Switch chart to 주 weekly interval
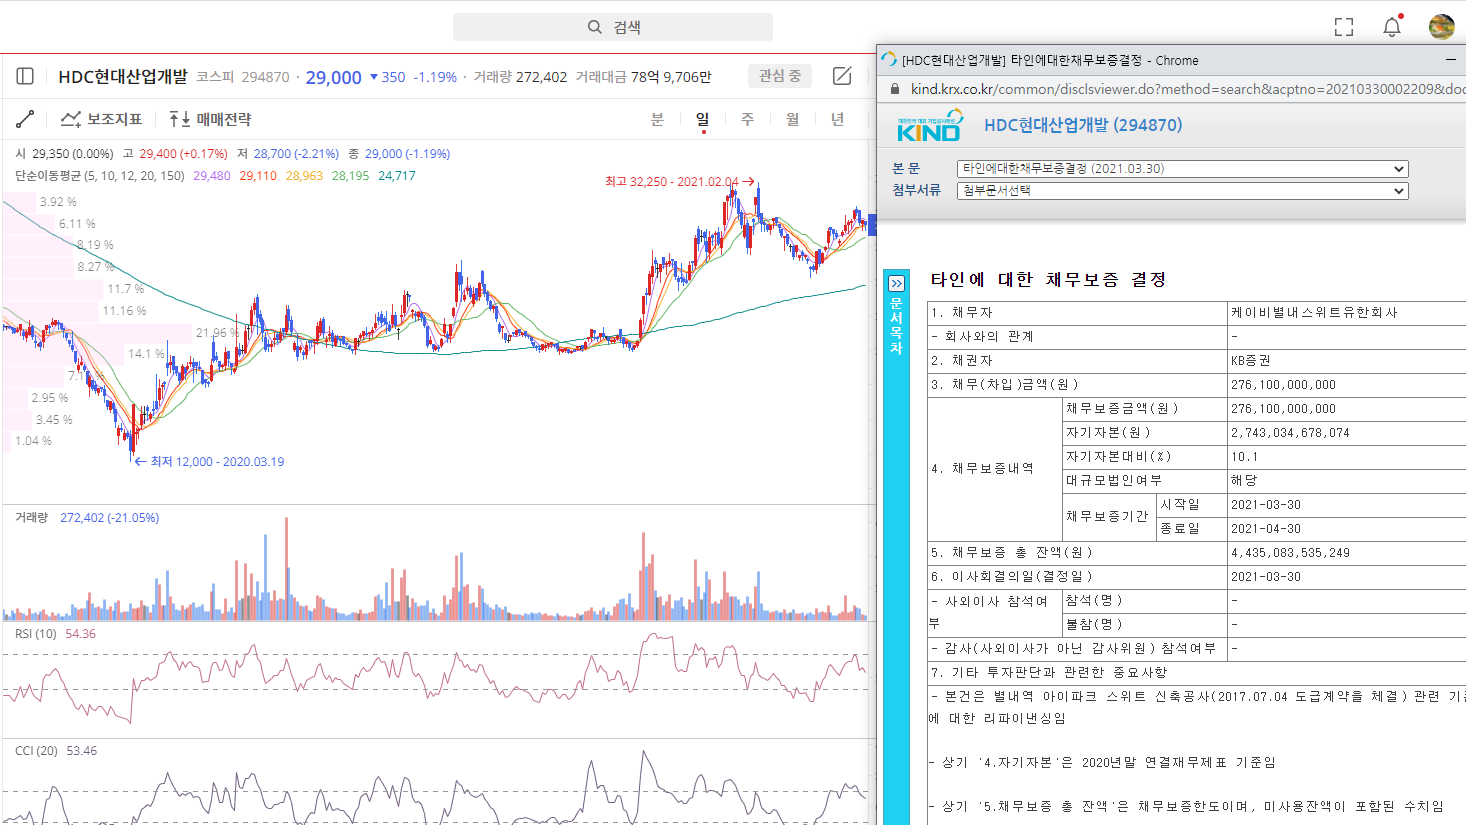The image size is (1466, 825). point(747,119)
